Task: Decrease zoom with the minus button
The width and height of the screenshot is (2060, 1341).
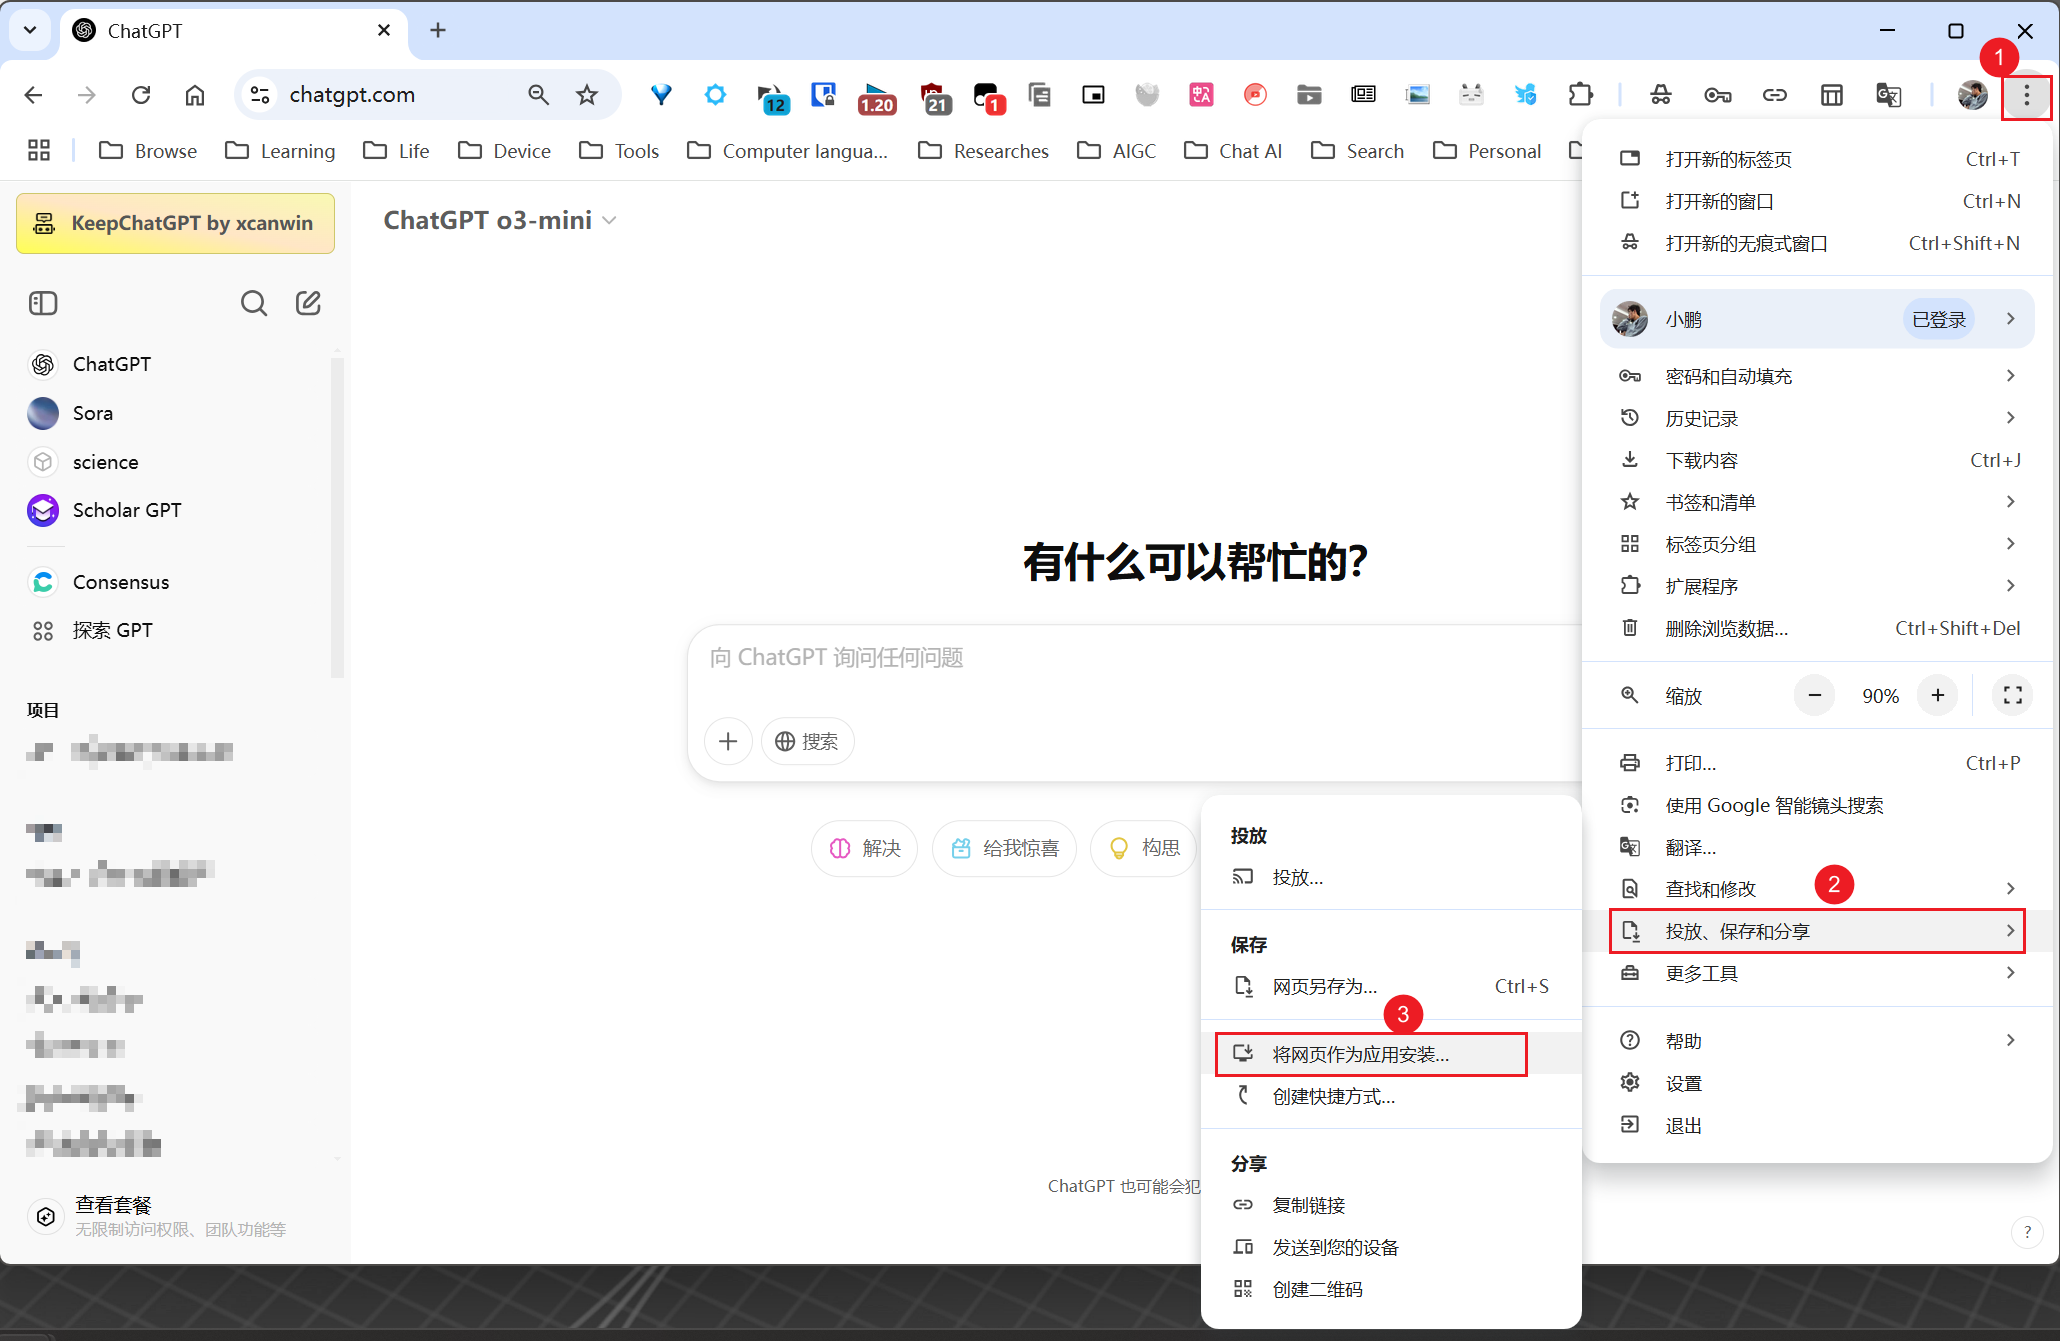Action: pos(1814,695)
